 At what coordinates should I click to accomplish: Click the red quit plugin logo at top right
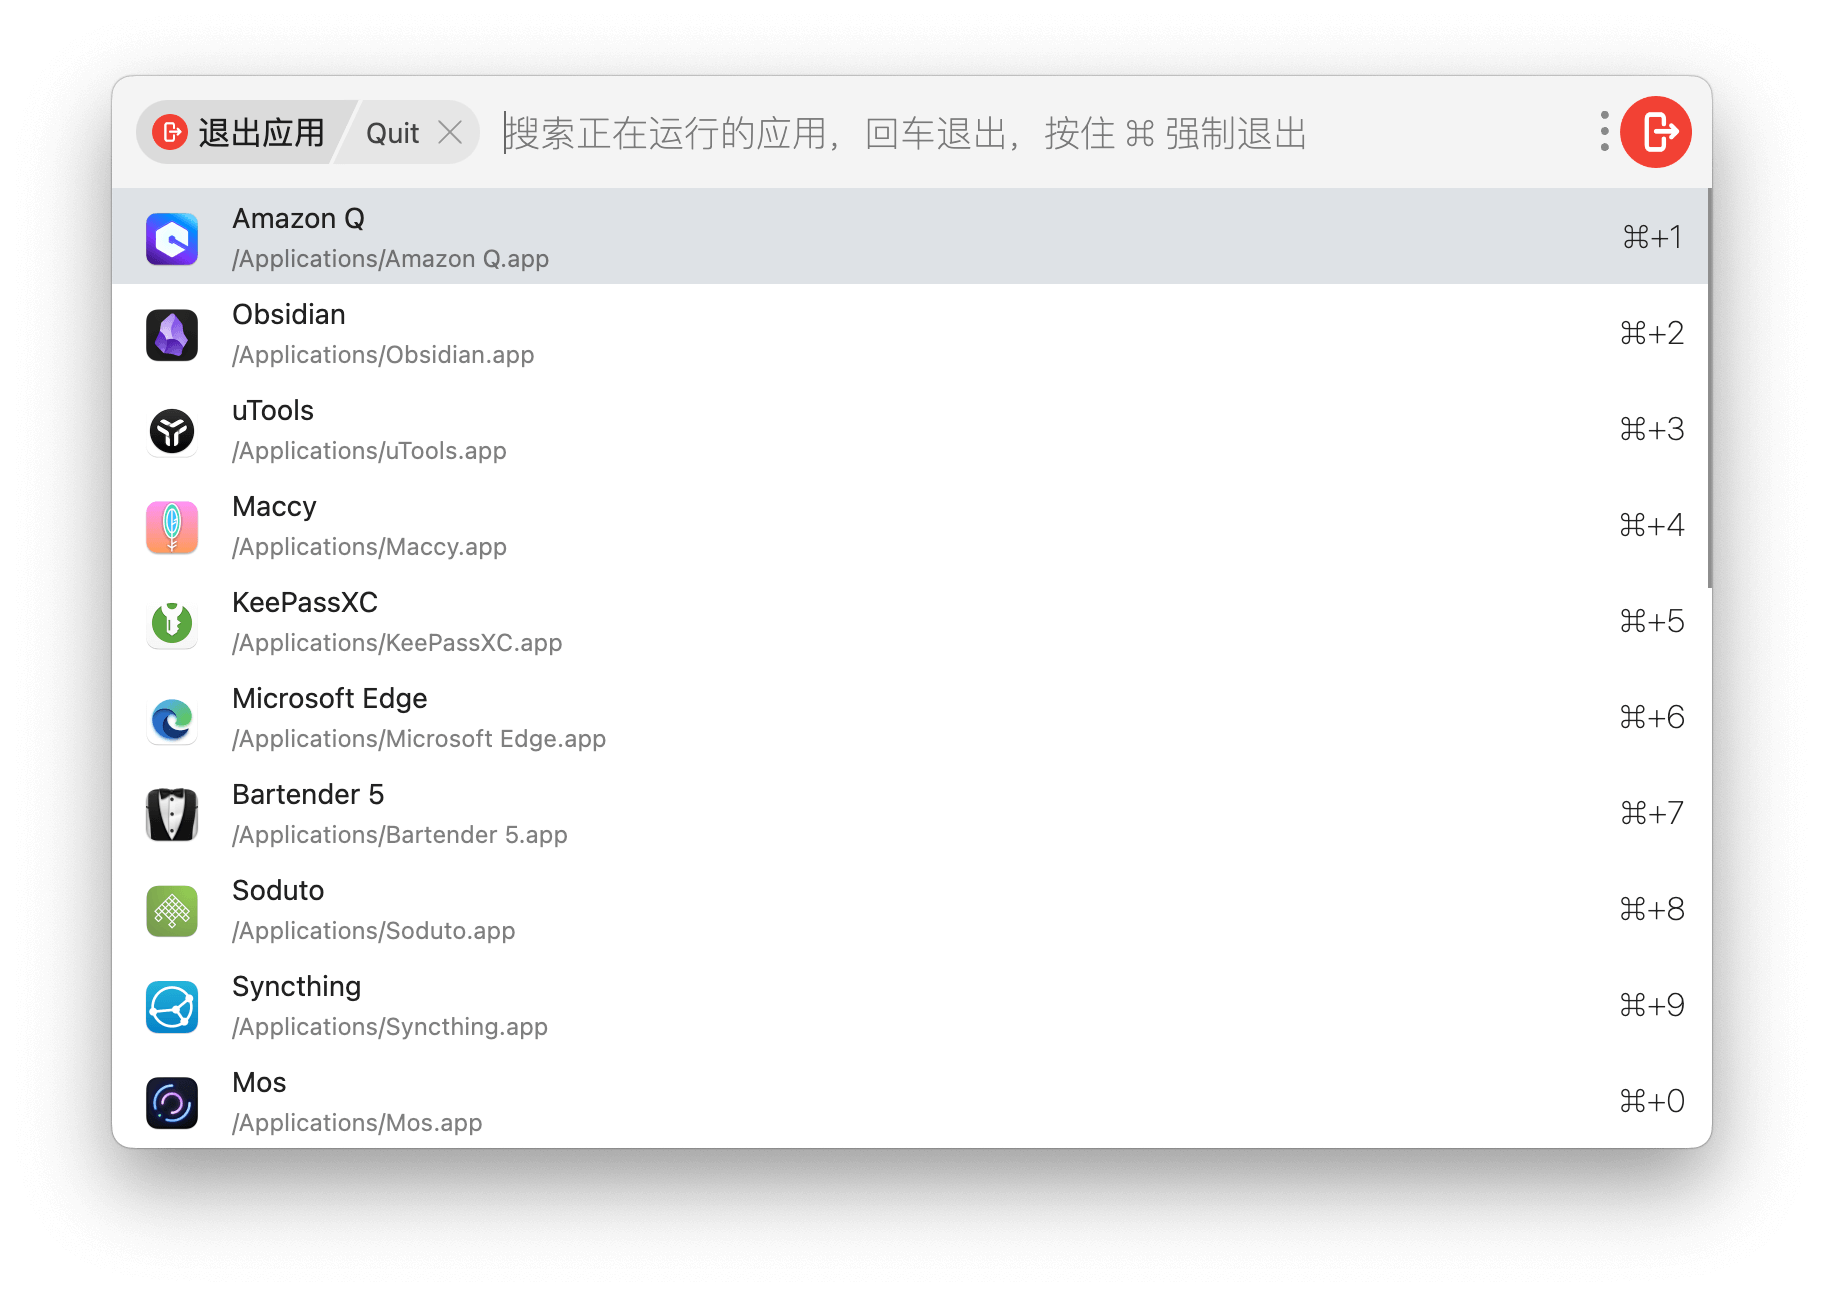(1656, 132)
